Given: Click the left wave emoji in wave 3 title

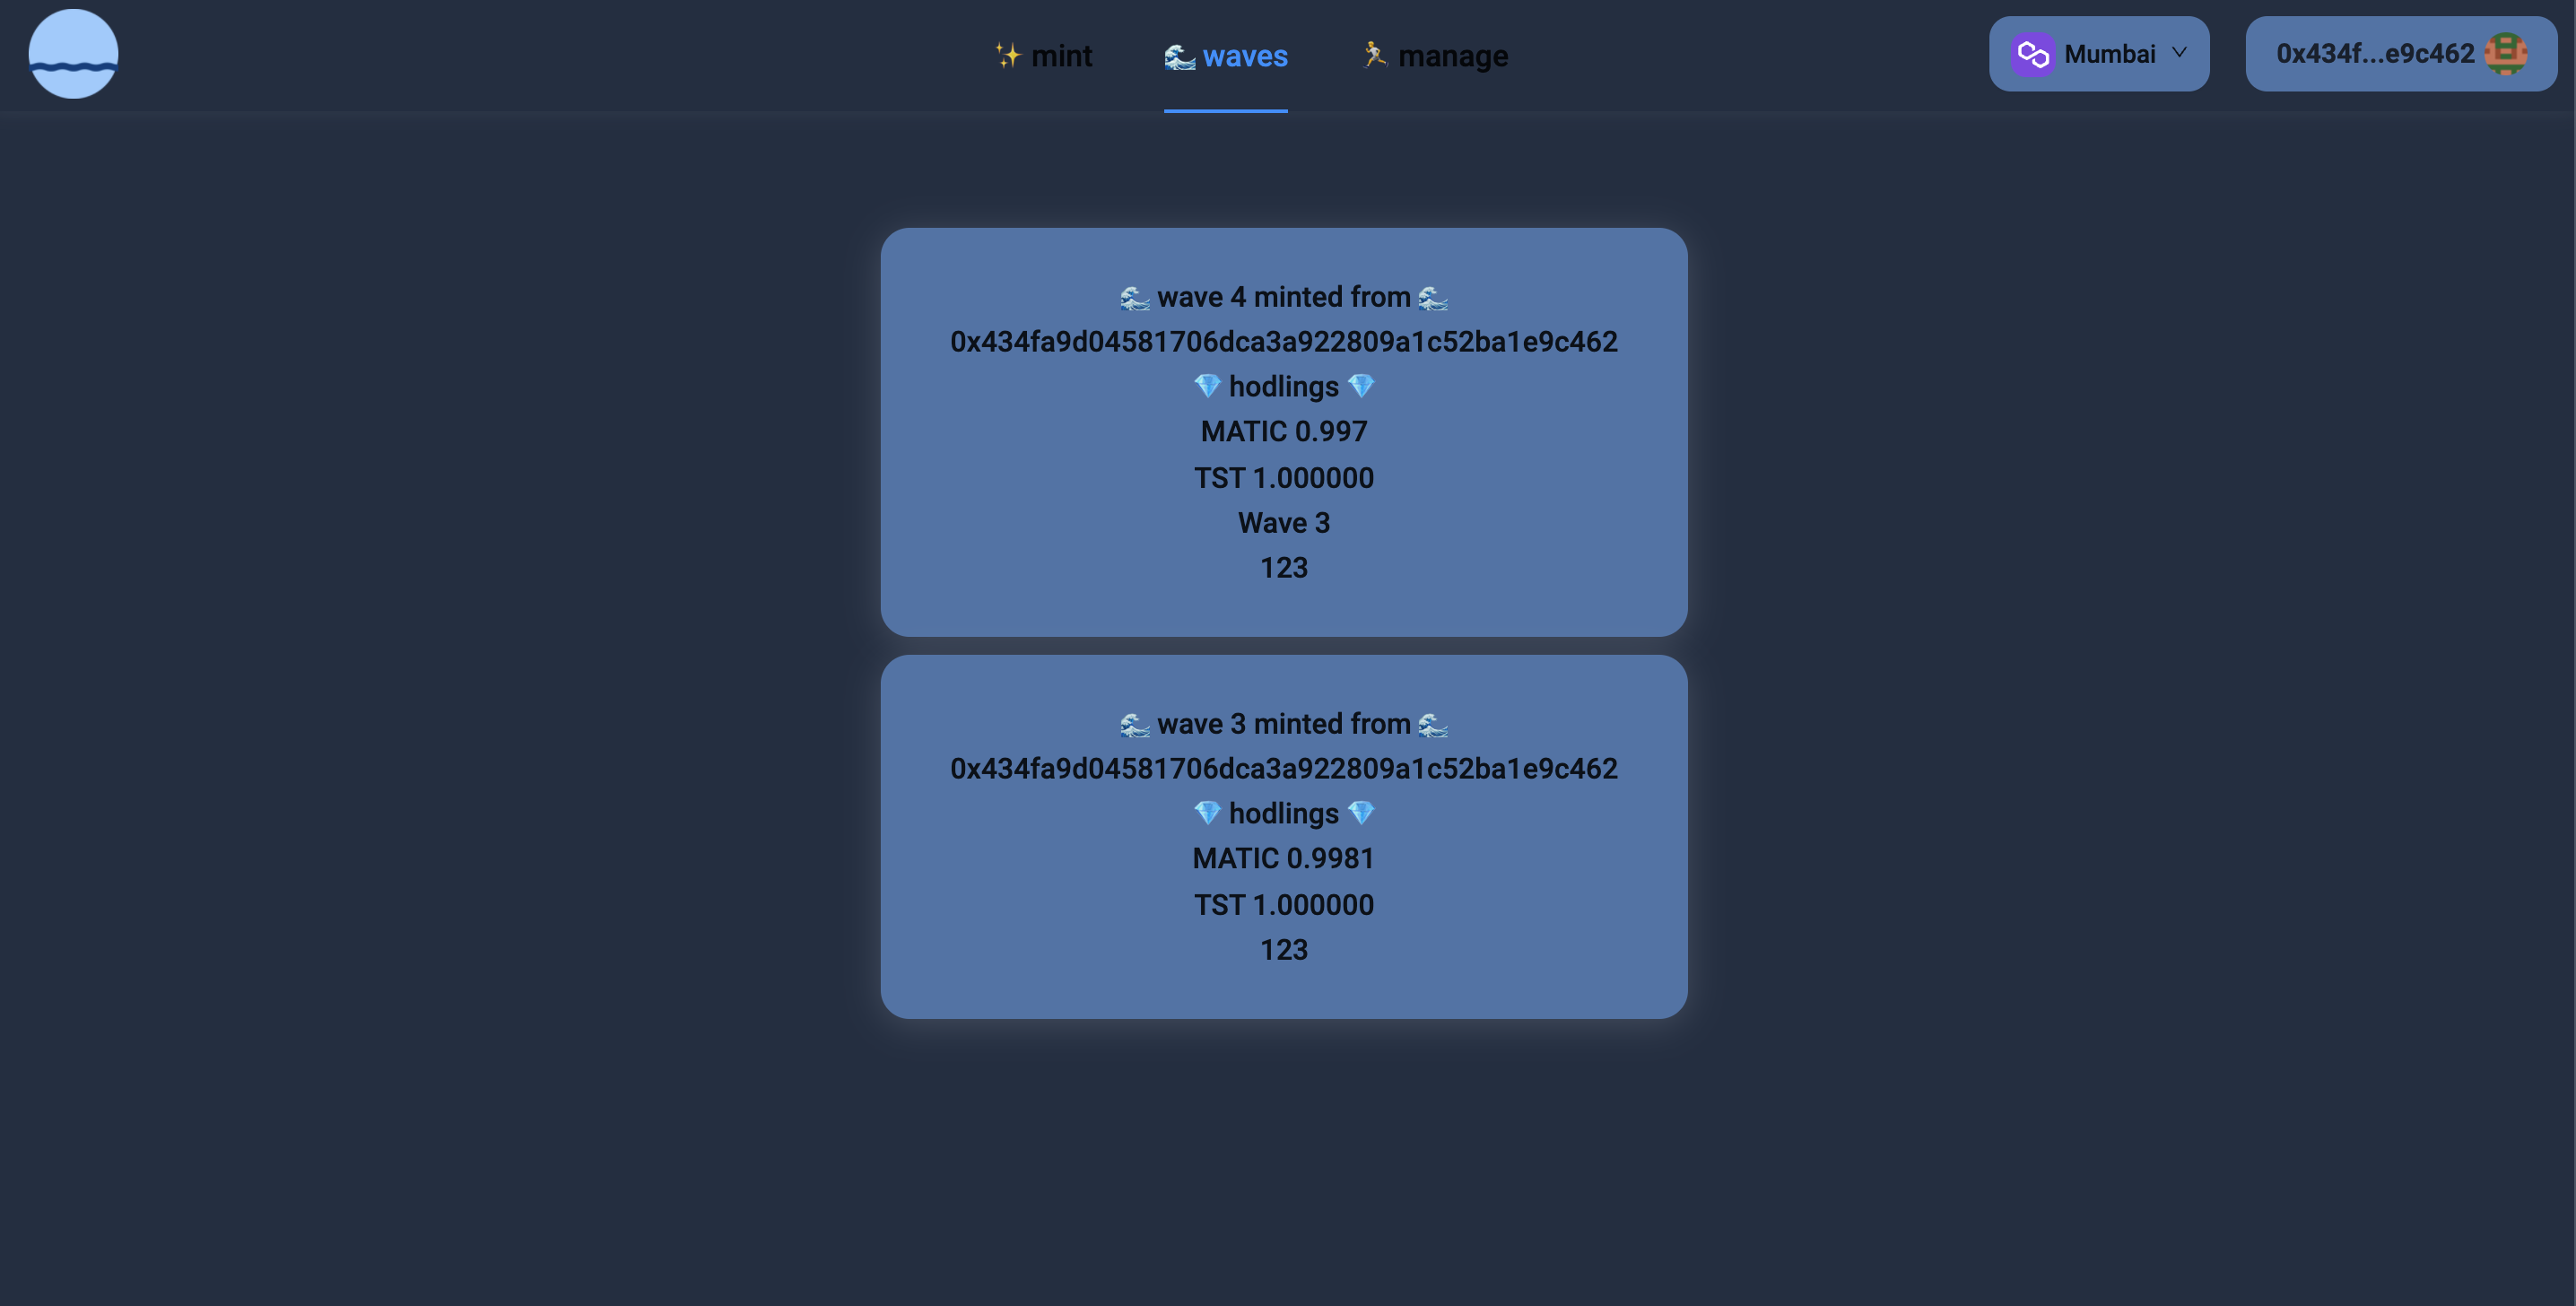Looking at the screenshot, I should [1135, 725].
